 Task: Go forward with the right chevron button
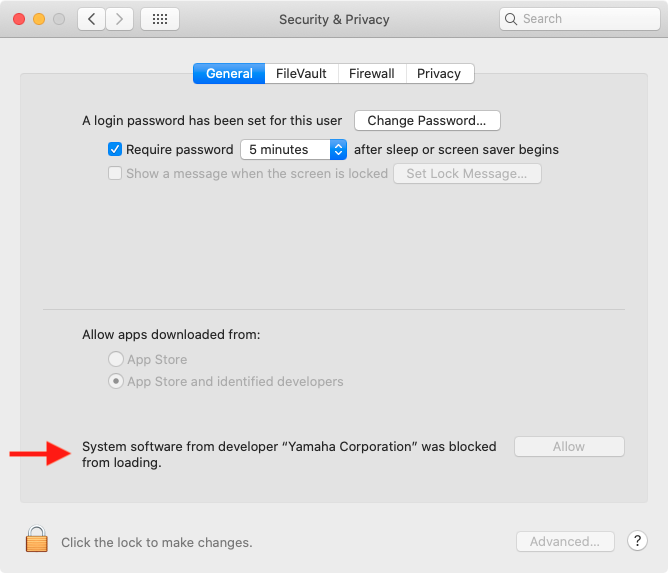point(120,19)
